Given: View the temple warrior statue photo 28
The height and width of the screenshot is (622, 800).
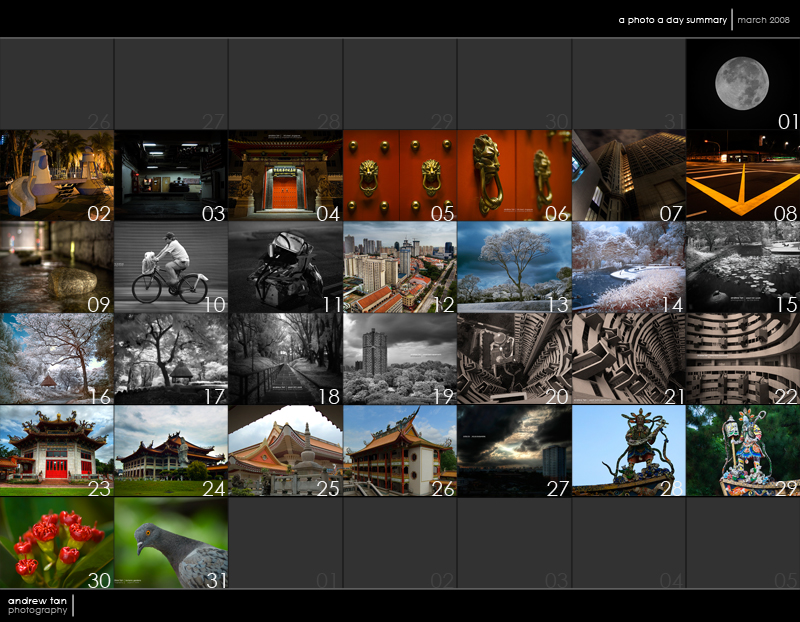Looking at the screenshot, I should pyautogui.click(x=628, y=451).
